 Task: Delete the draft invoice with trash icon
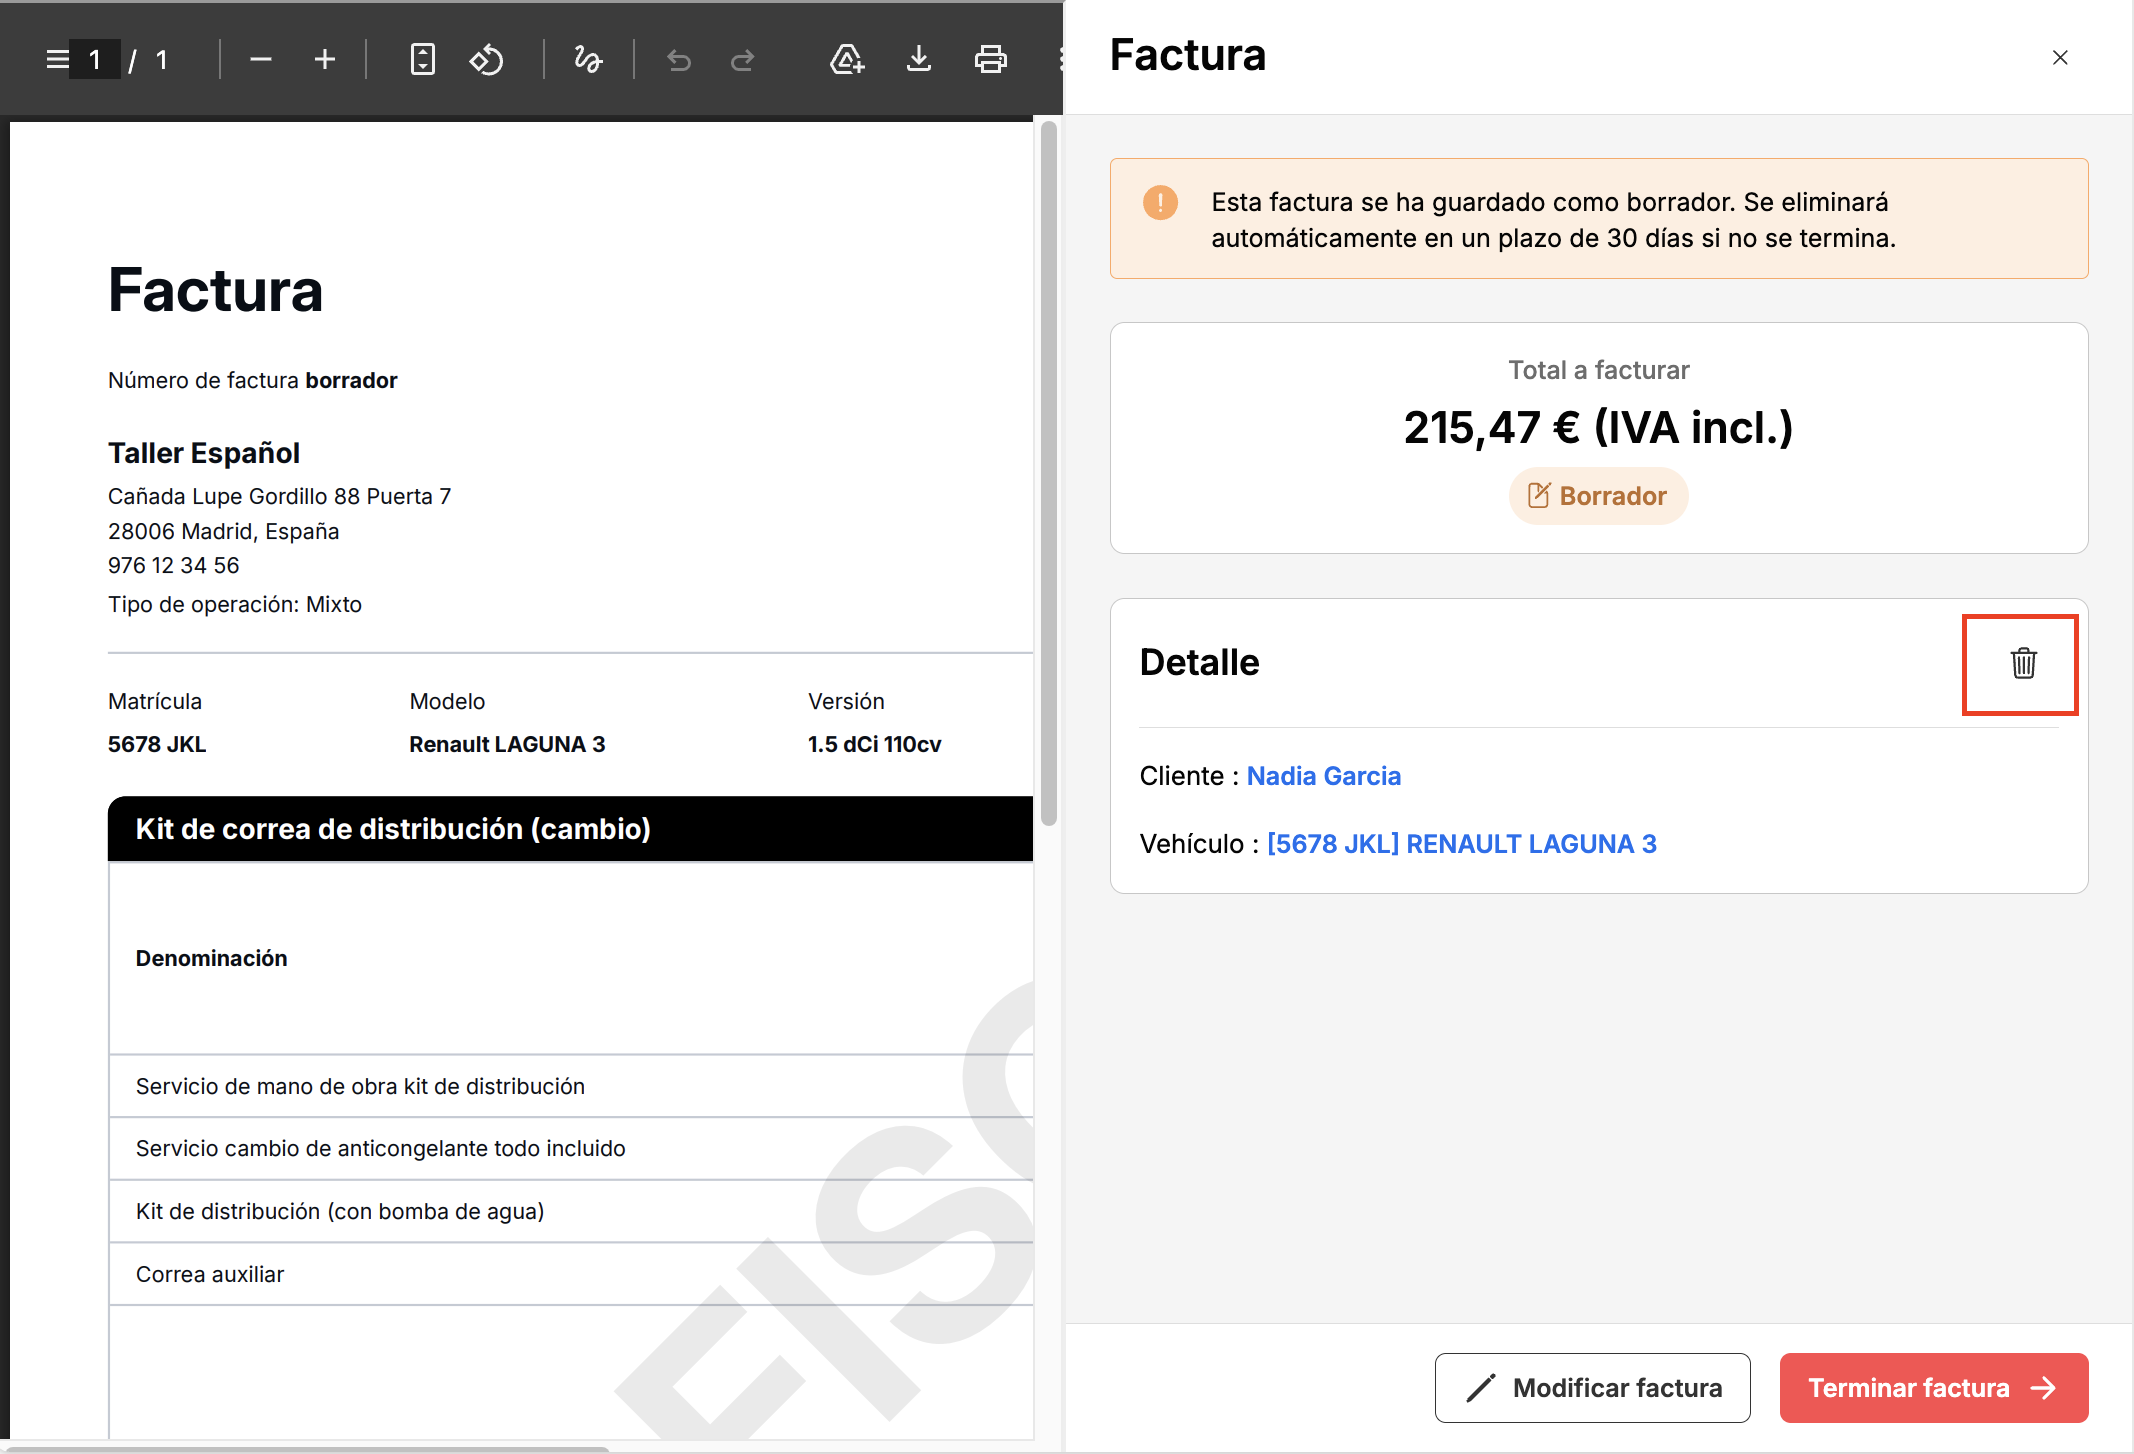(2023, 663)
